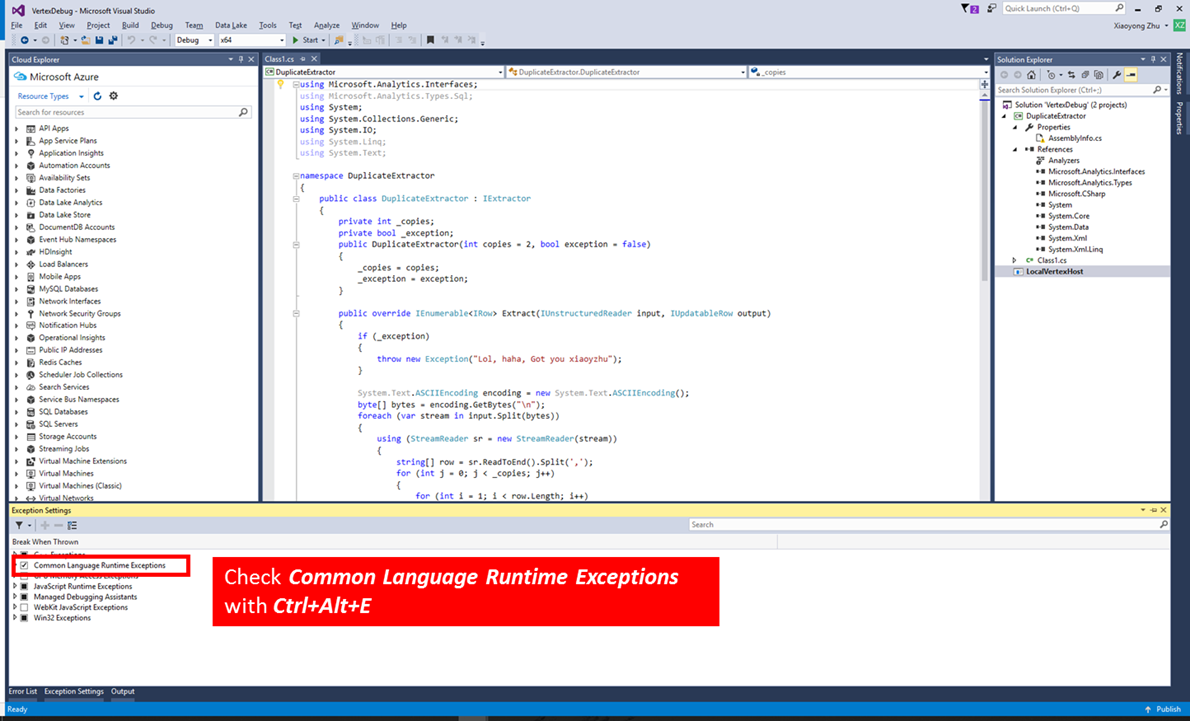The width and height of the screenshot is (1190, 721).
Task: Open Cloud Explorer settings gear
Action: point(113,96)
